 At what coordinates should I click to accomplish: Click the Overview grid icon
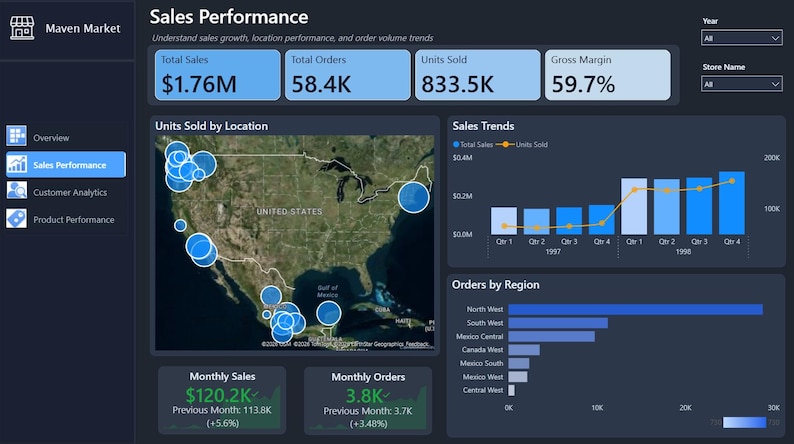(17, 136)
